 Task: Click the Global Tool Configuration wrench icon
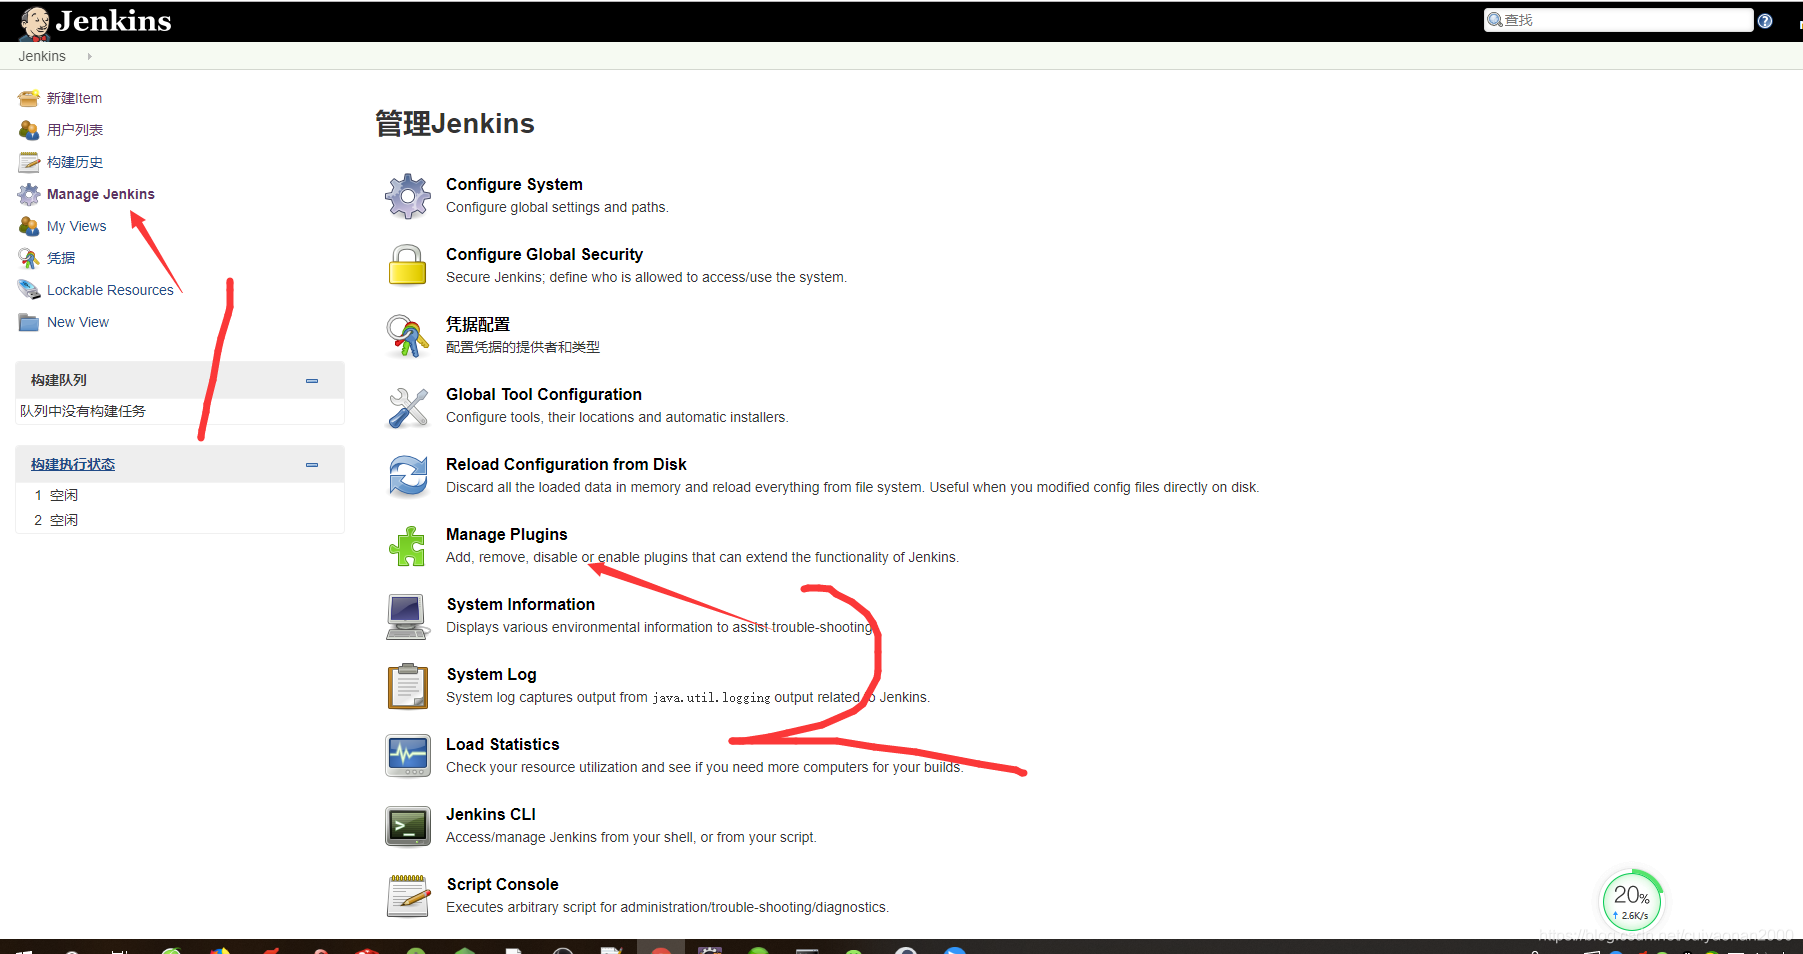coord(408,407)
